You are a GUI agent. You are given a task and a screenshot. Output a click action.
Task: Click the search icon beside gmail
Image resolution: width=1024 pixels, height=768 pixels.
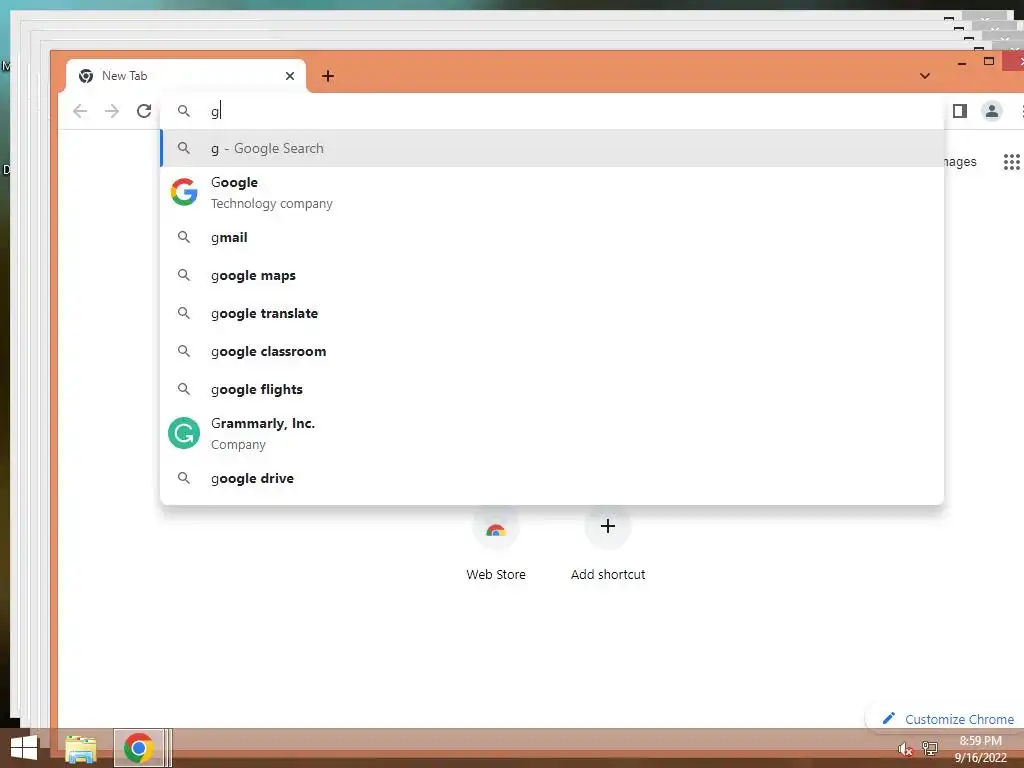click(x=184, y=237)
